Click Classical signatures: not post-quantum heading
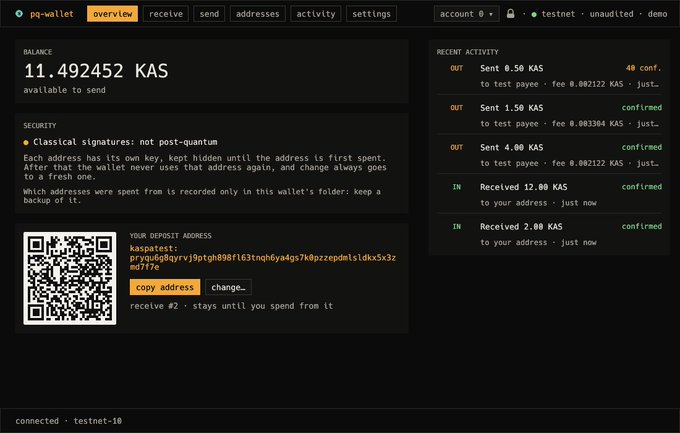The width and height of the screenshot is (680, 433). coord(125,142)
